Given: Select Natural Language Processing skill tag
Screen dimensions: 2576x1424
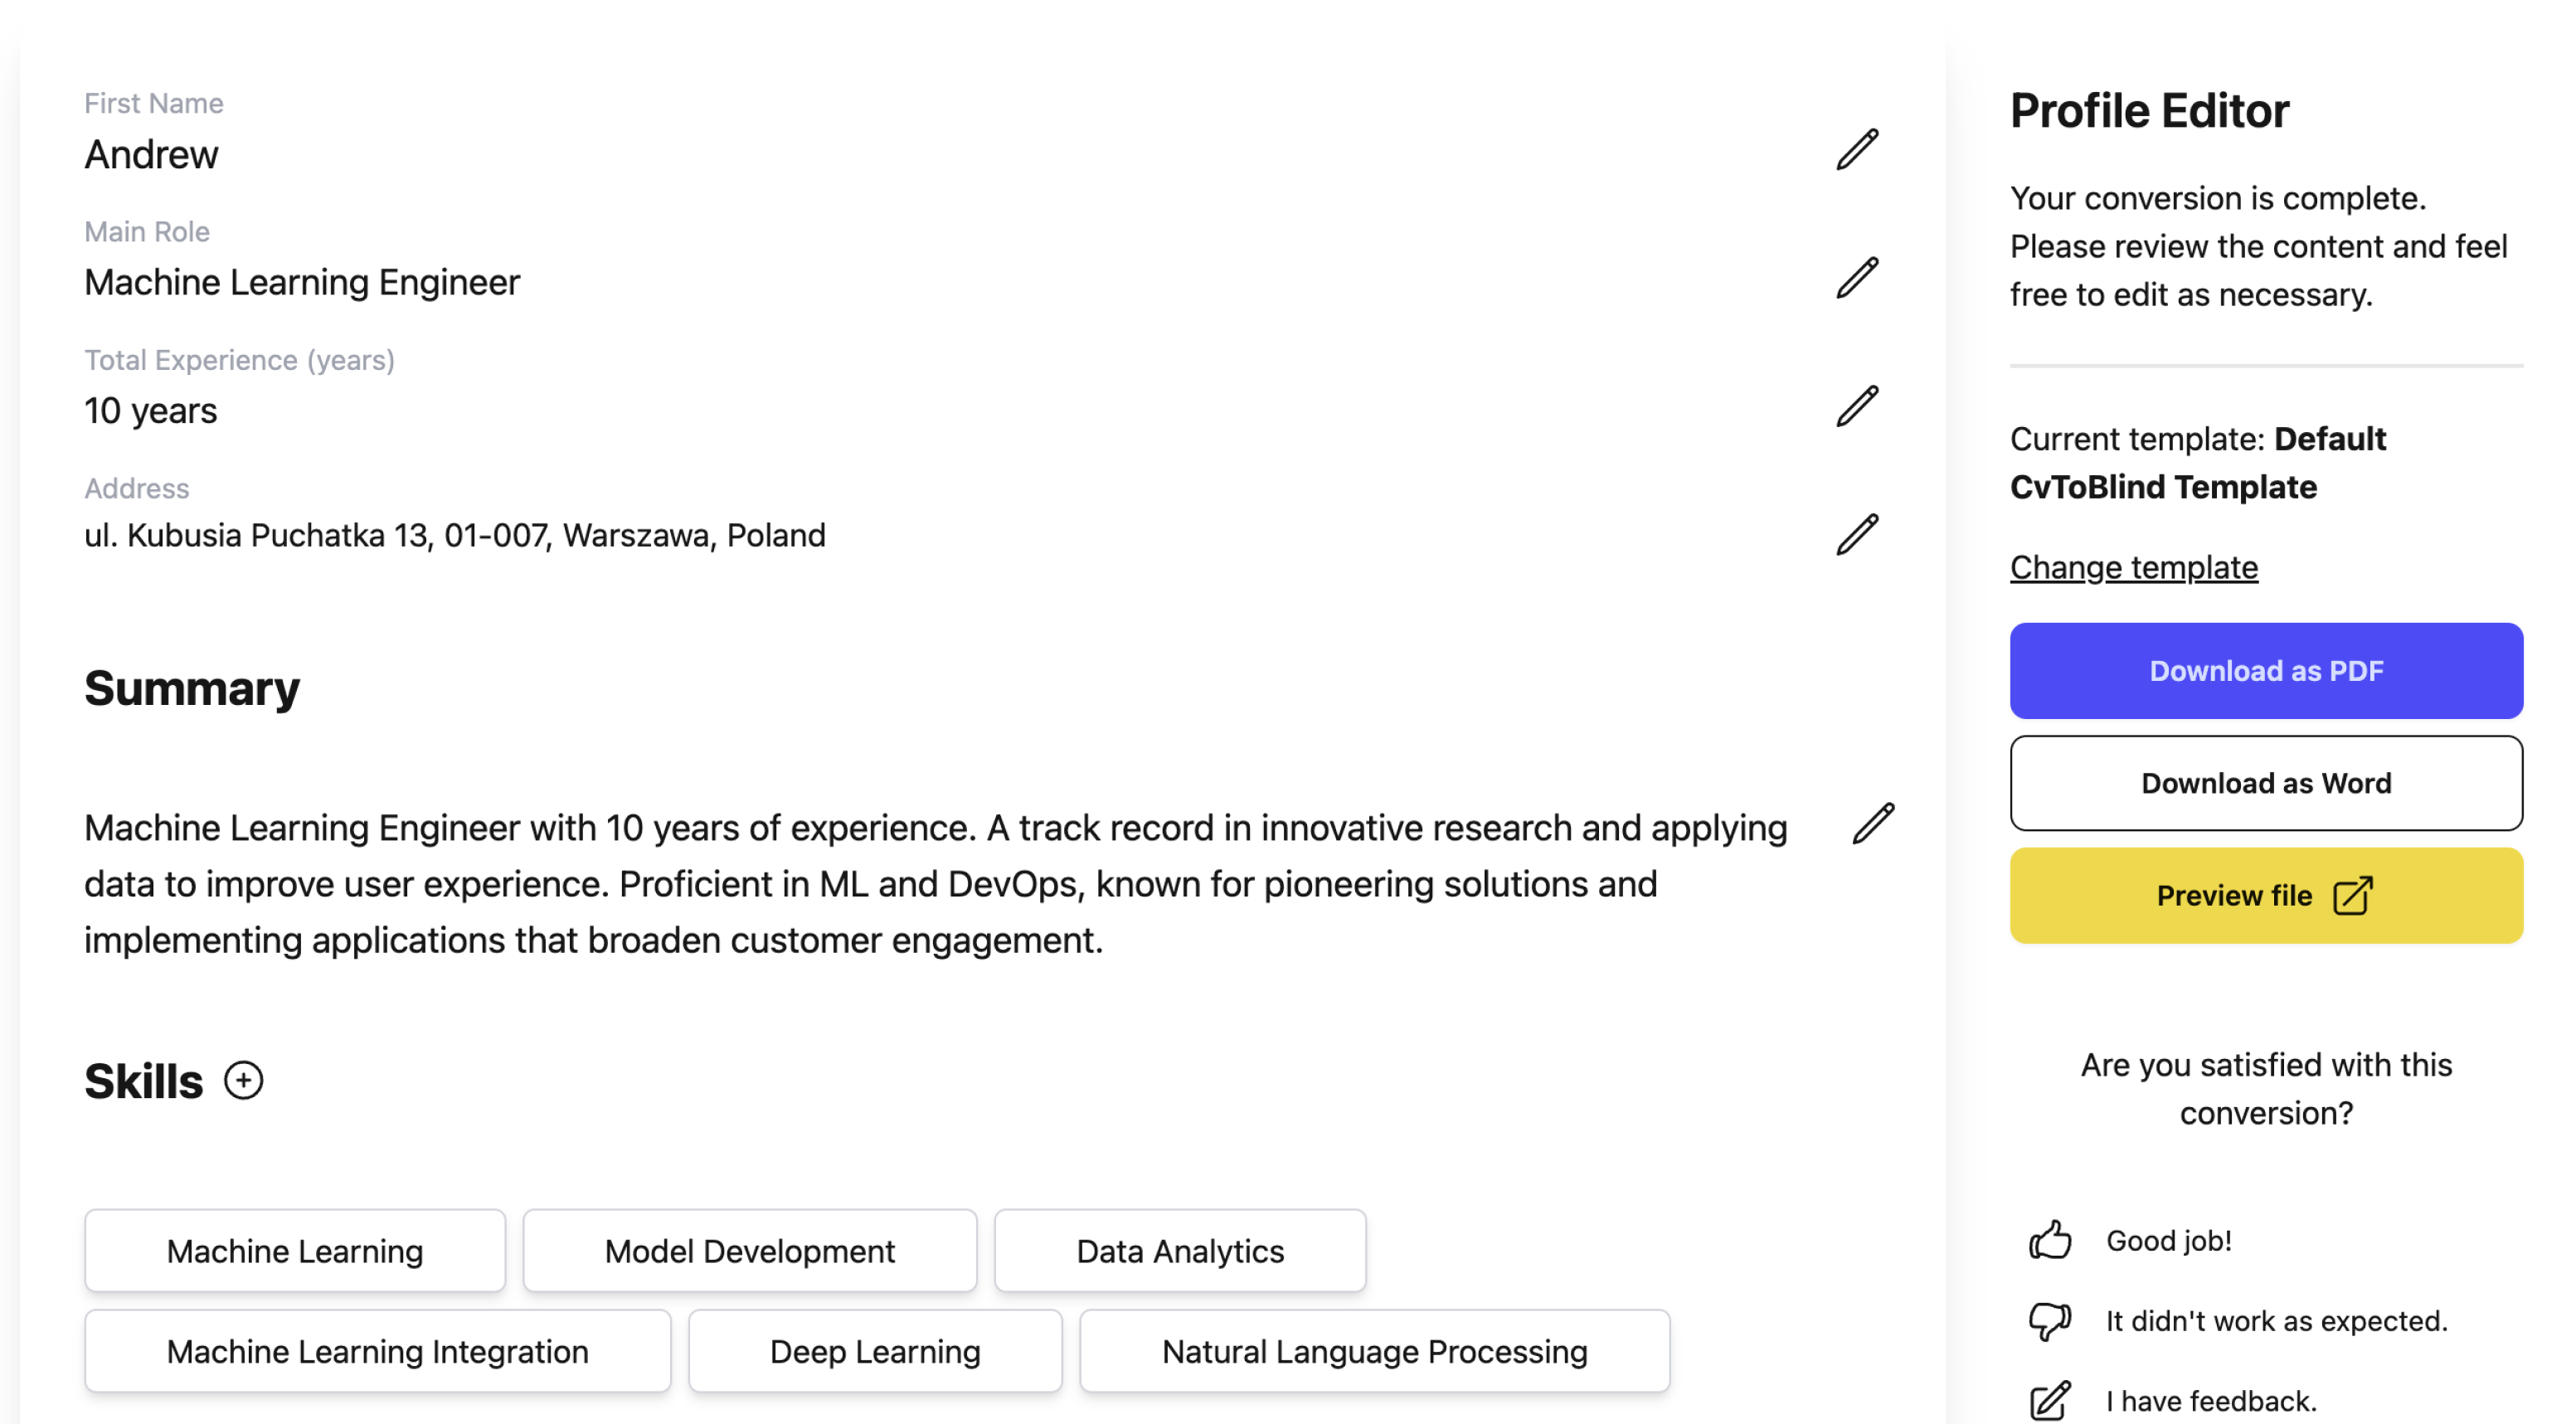Looking at the screenshot, I should click(x=1374, y=1351).
